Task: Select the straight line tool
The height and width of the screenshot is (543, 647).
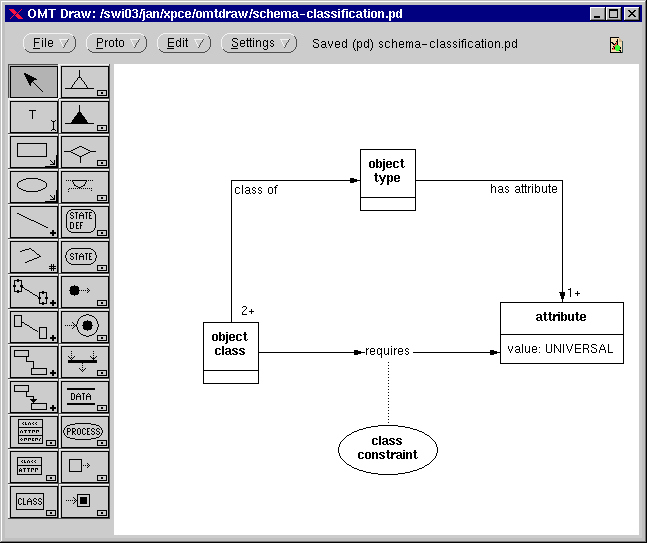Action: point(33,222)
